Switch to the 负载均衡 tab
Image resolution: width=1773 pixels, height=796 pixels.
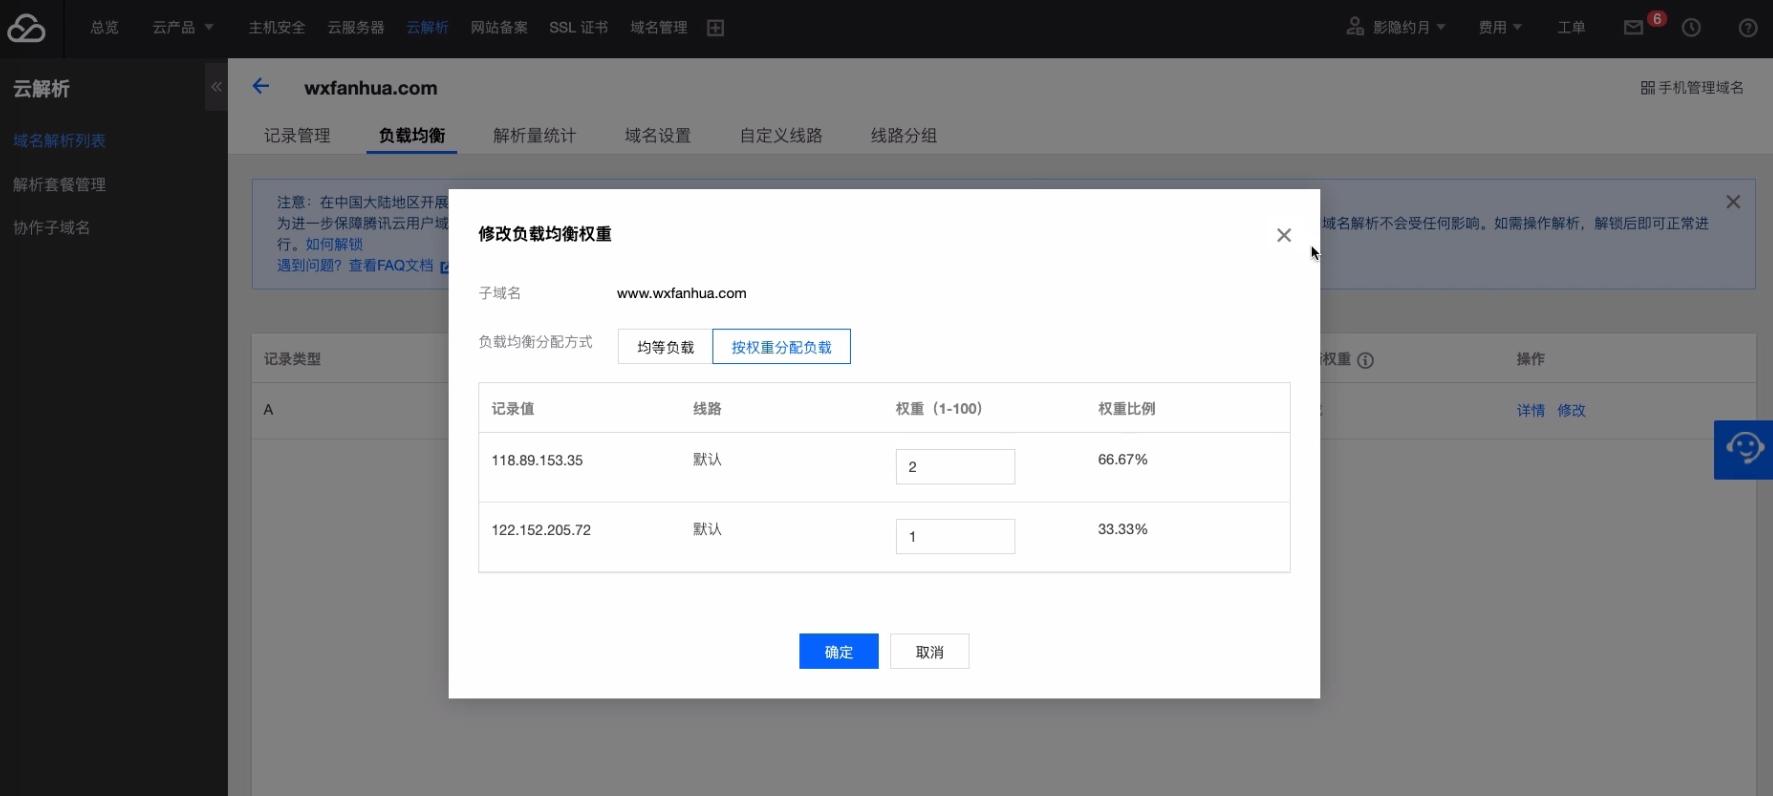[412, 135]
